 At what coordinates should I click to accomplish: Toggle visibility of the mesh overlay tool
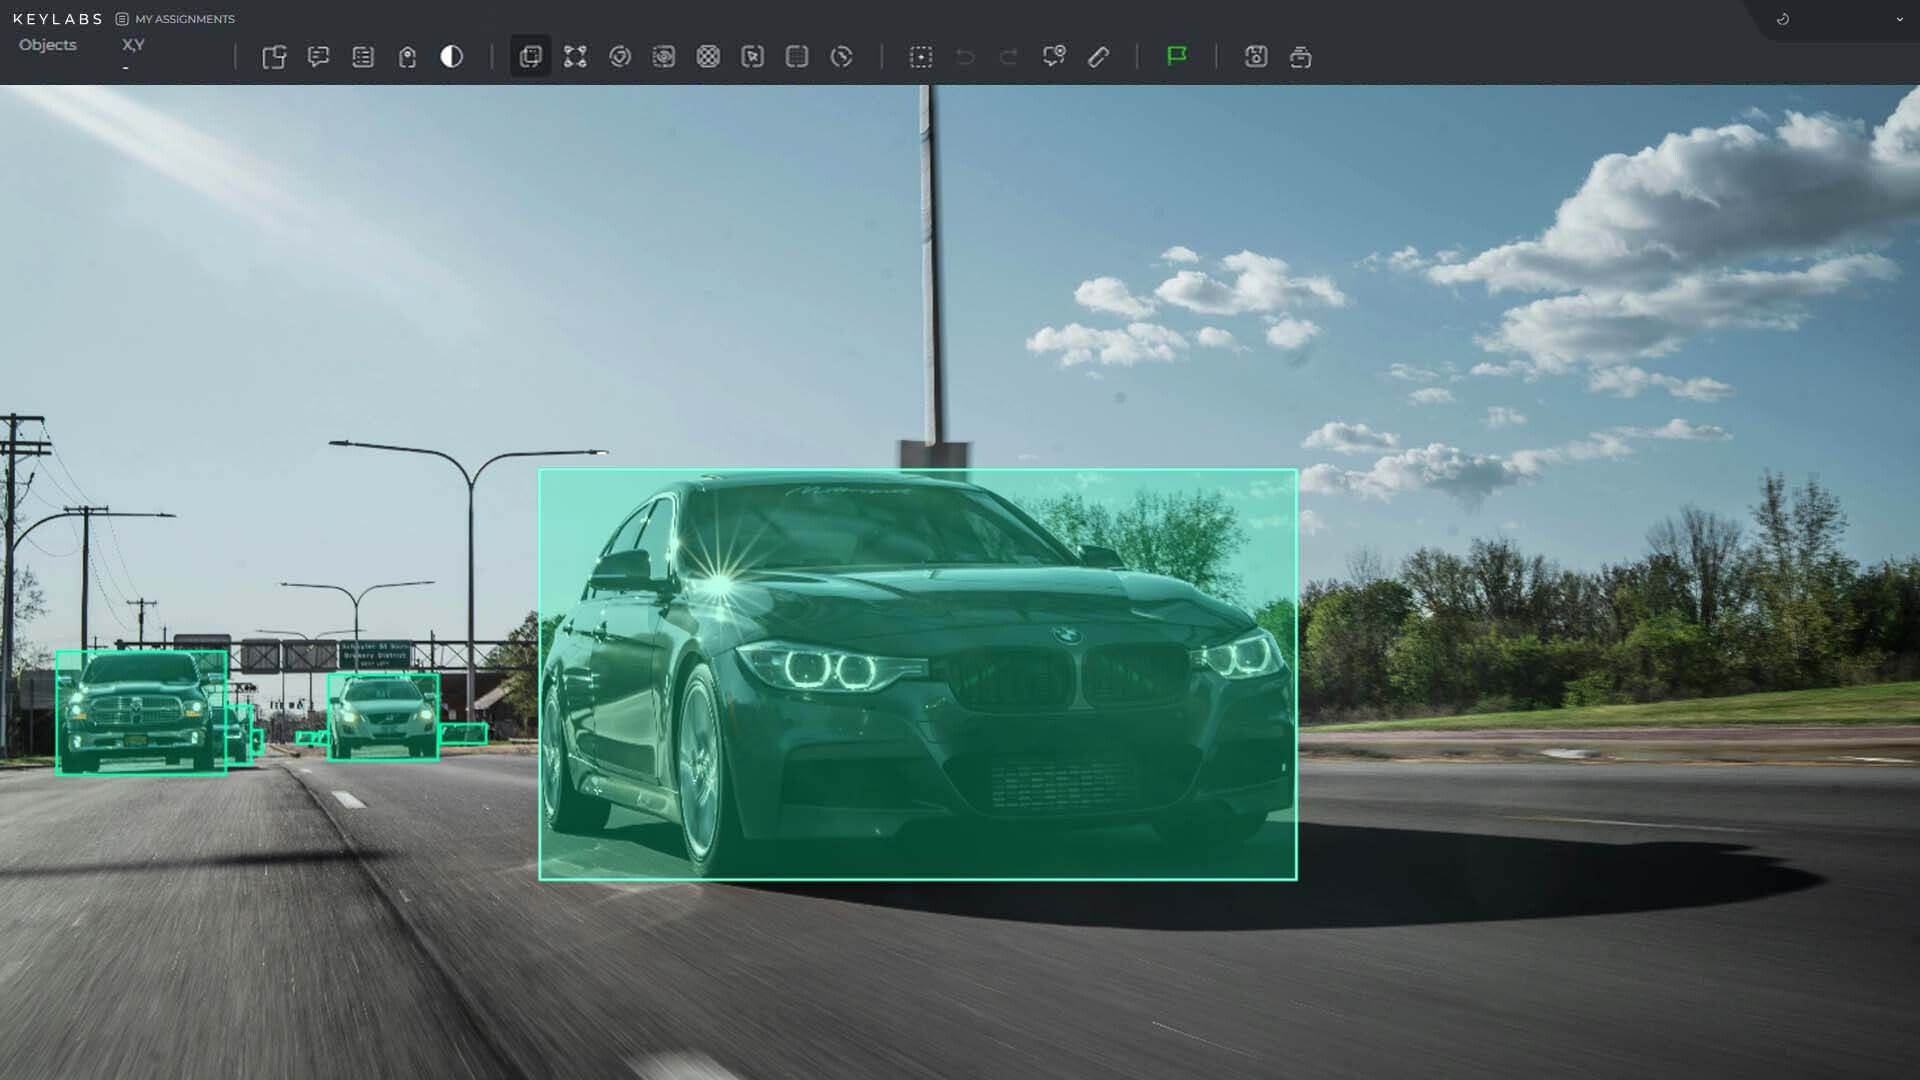(710, 57)
